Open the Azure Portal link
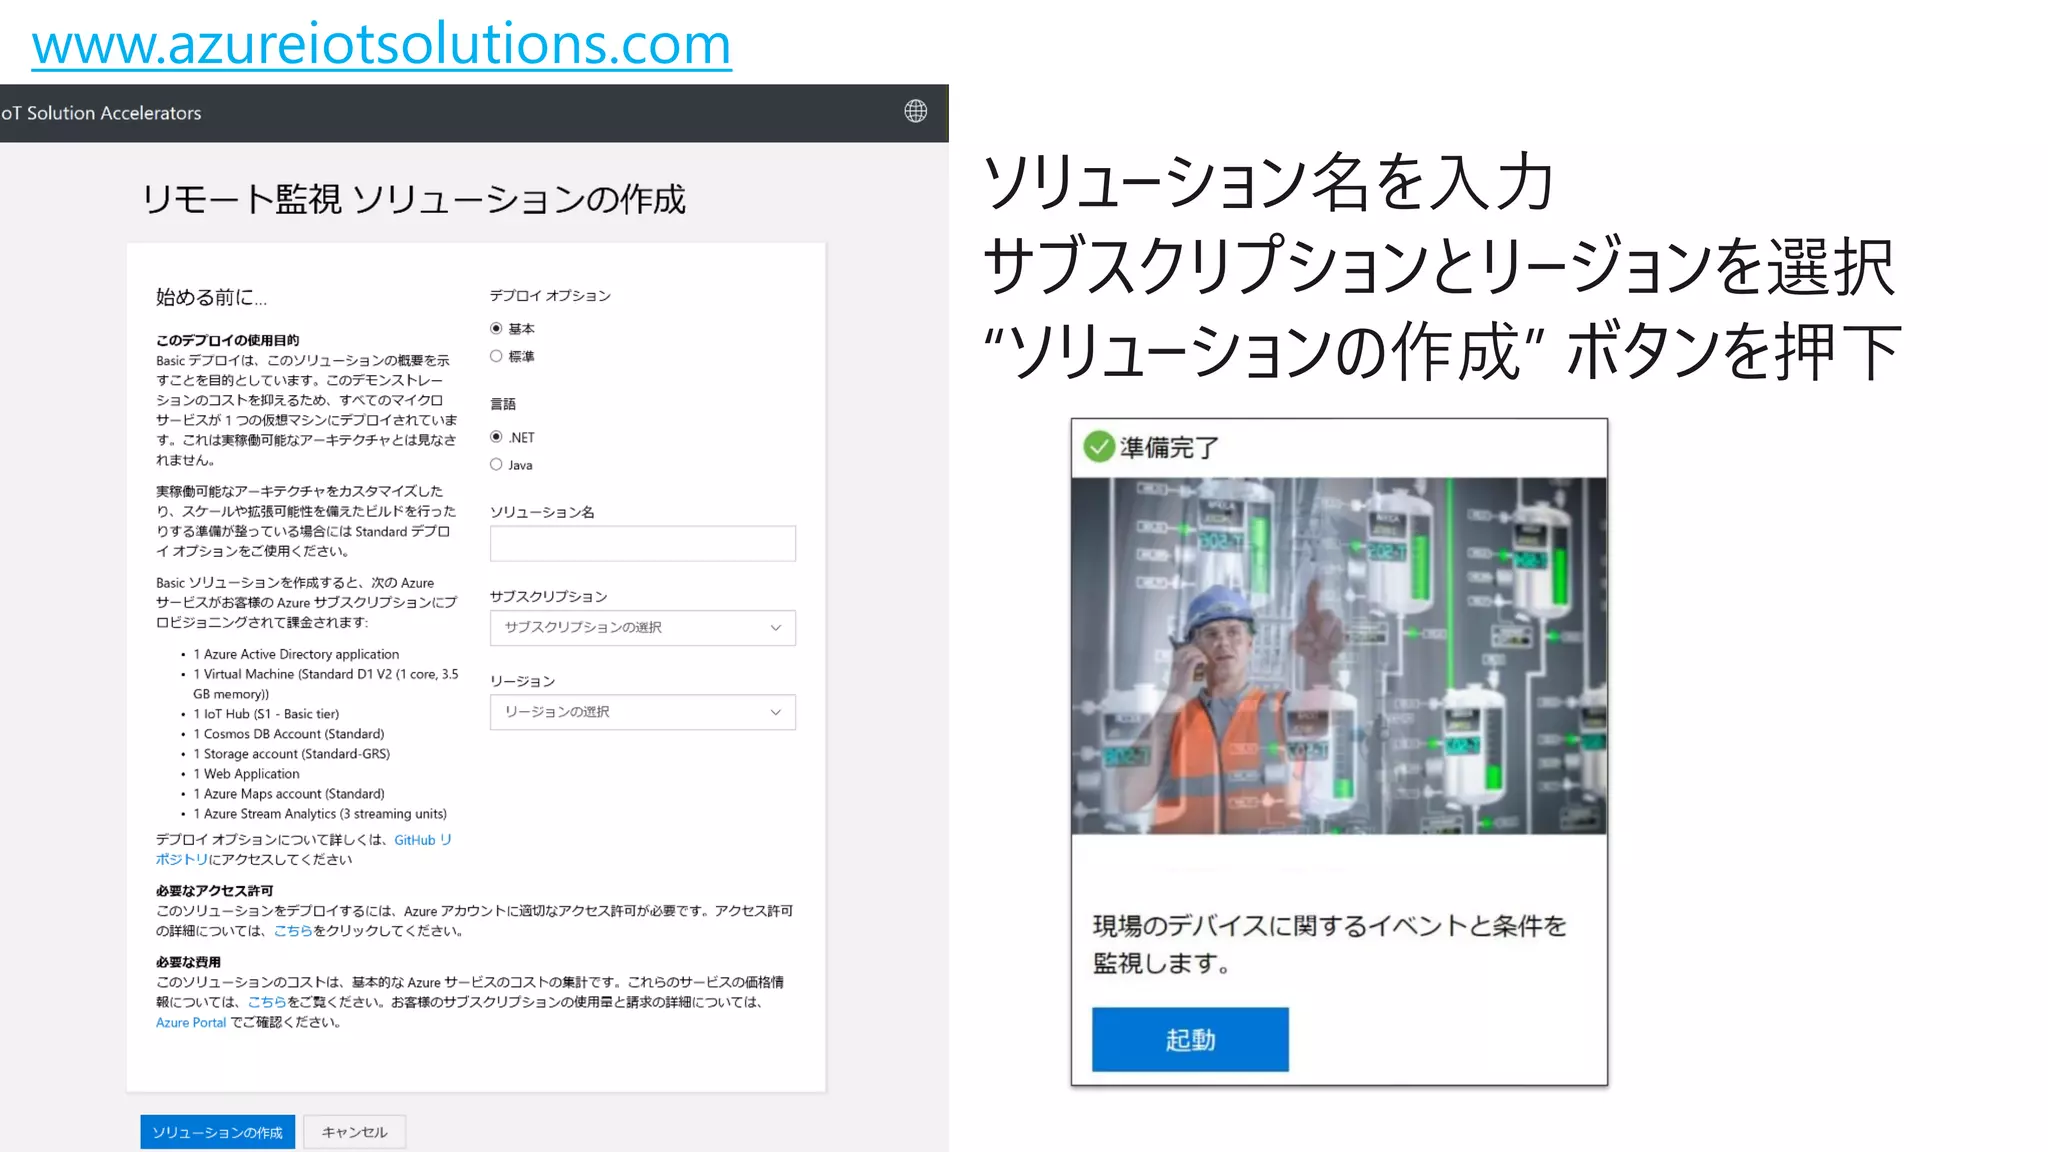The height and width of the screenshot is (1152, 2048). [x=191, y=1022]
